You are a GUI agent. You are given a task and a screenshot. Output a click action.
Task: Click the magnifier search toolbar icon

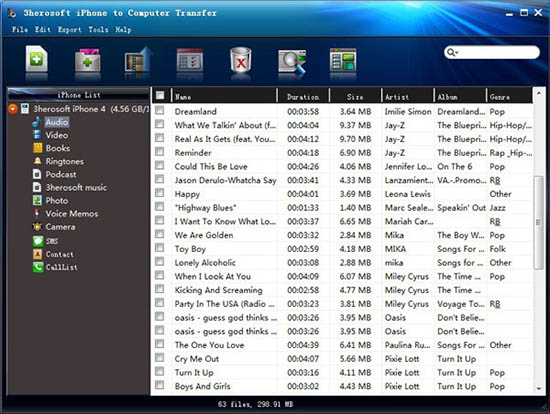click(292, 61)
